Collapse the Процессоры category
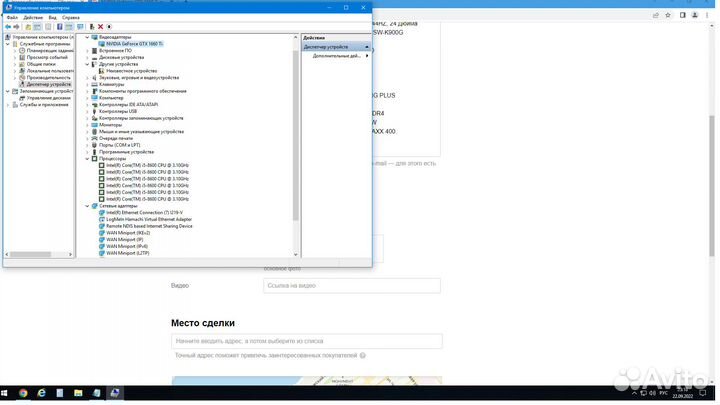720x405 pixels. coord(87,159)
